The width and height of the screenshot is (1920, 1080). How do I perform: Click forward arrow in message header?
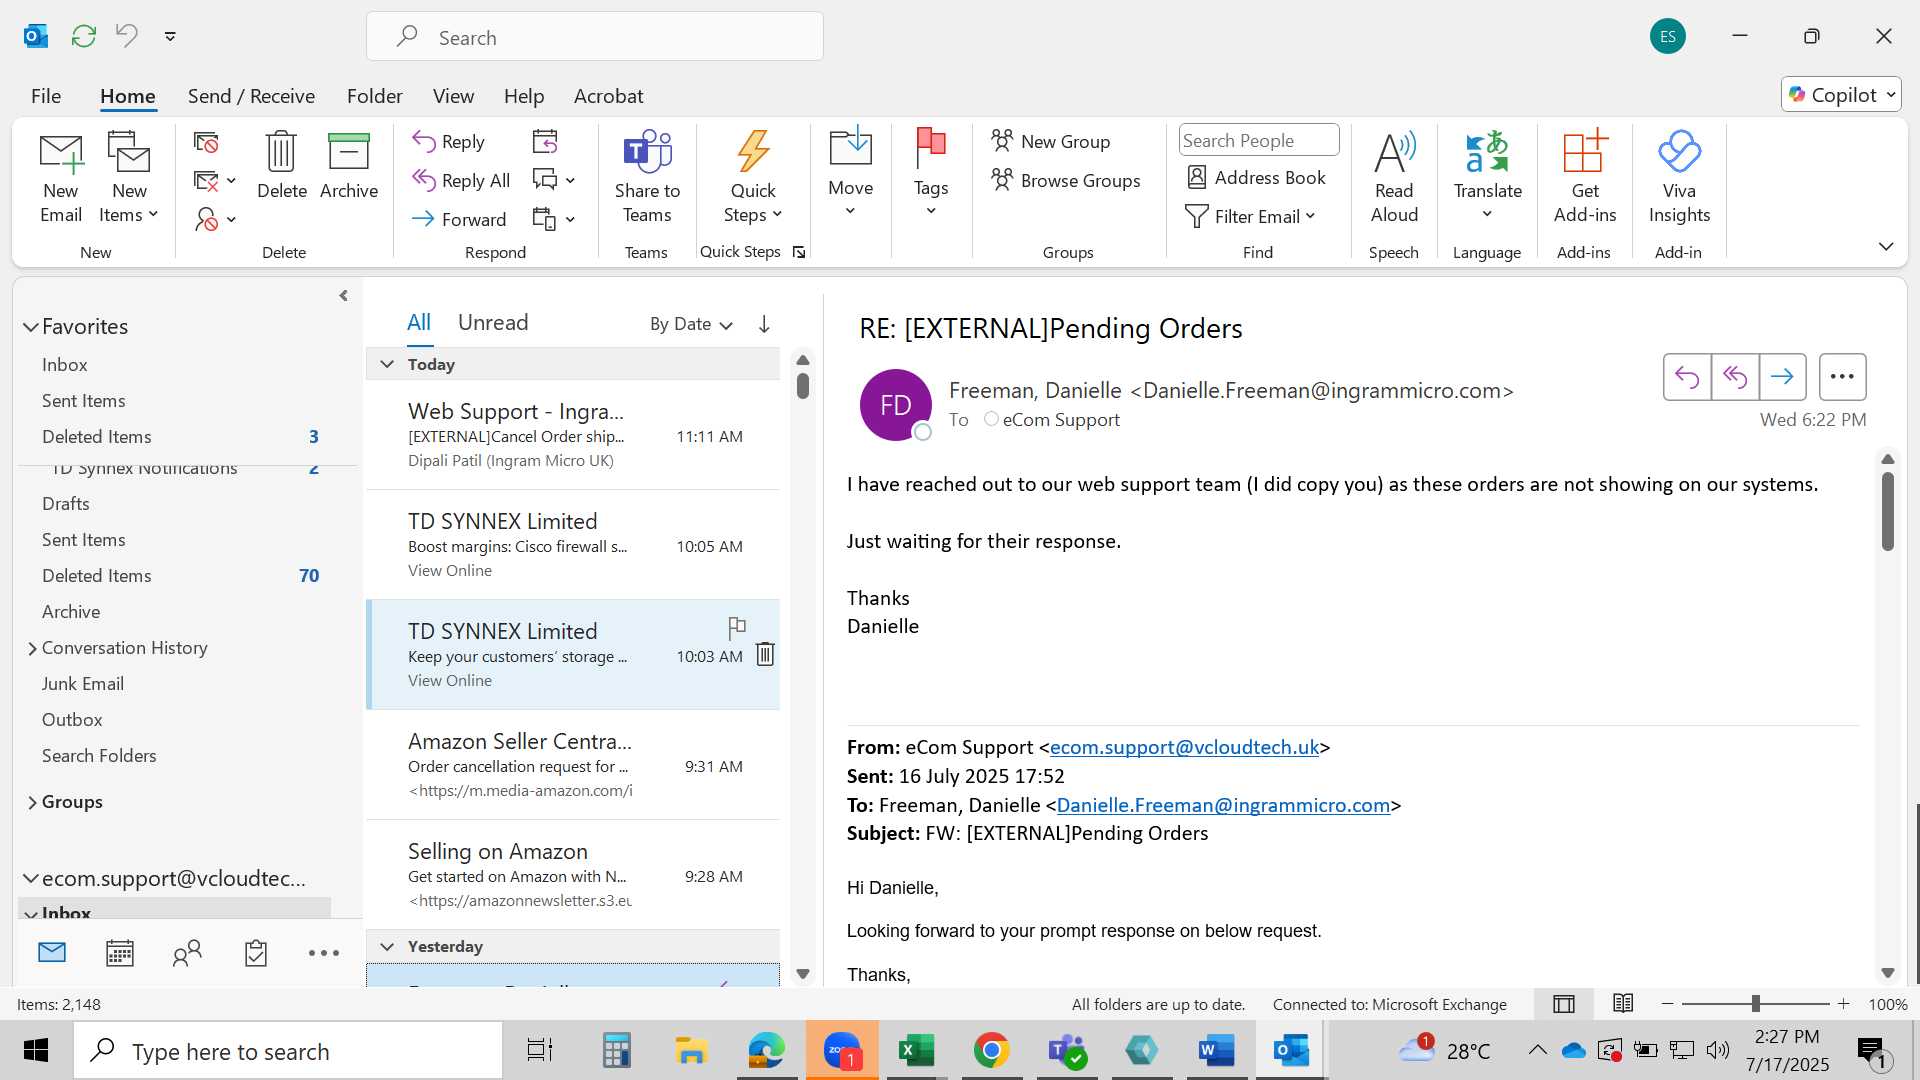click(1782, 377)
